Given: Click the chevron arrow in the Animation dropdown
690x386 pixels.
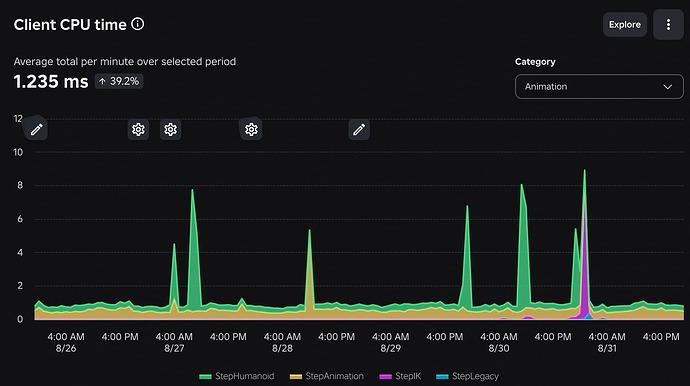Looking at the screenshot, I should click(x=668, y=87).
